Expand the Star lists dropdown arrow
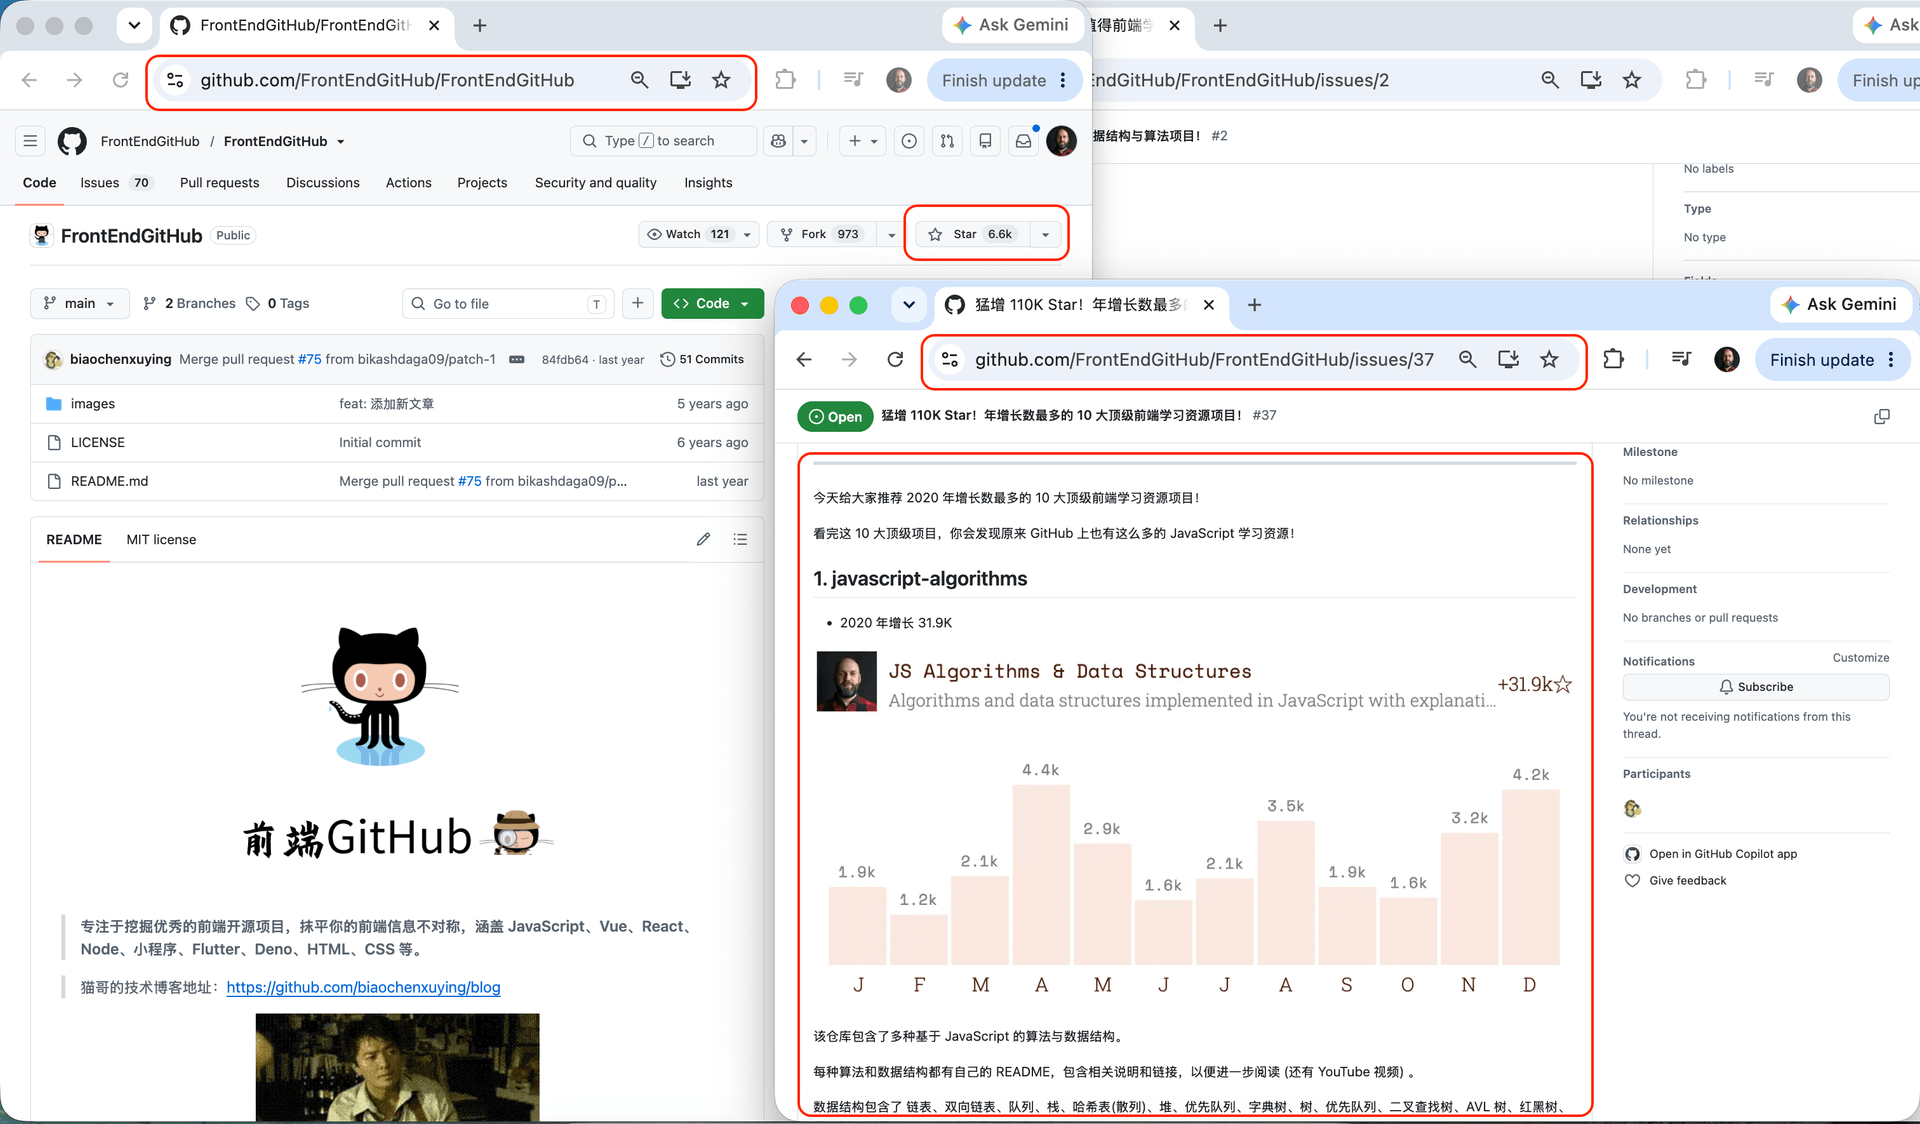1920x1124 pixels. 1045,234
